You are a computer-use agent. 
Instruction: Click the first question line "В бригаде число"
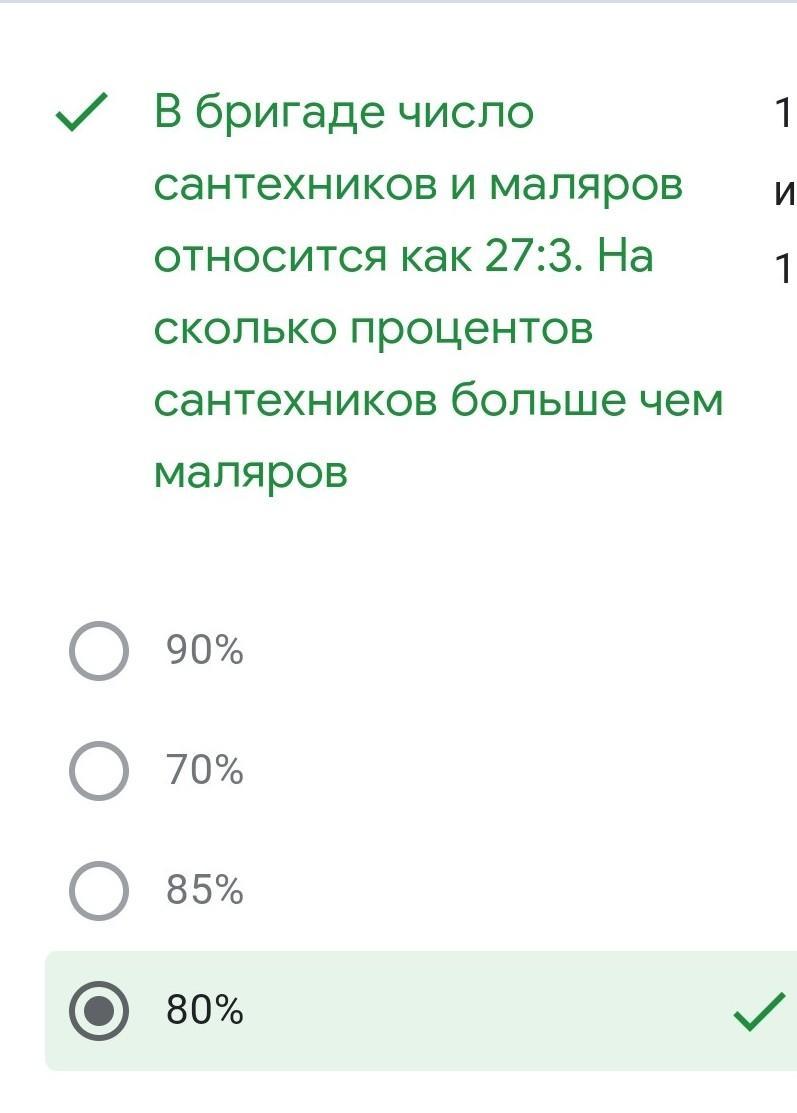(x=344, y=114)
